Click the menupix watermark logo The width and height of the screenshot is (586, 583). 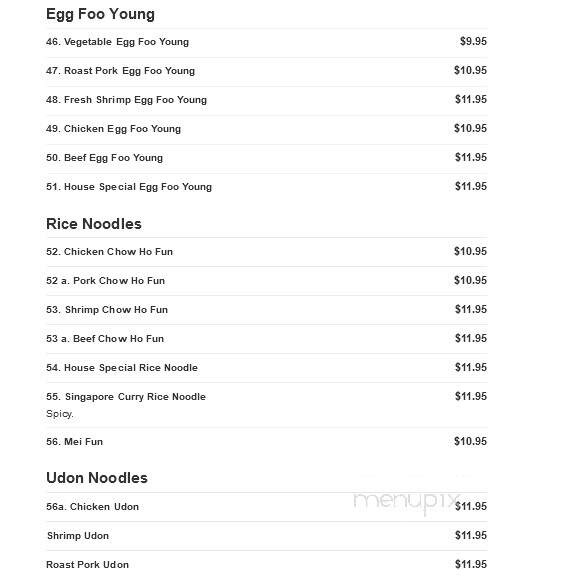(x=407, y=502)
